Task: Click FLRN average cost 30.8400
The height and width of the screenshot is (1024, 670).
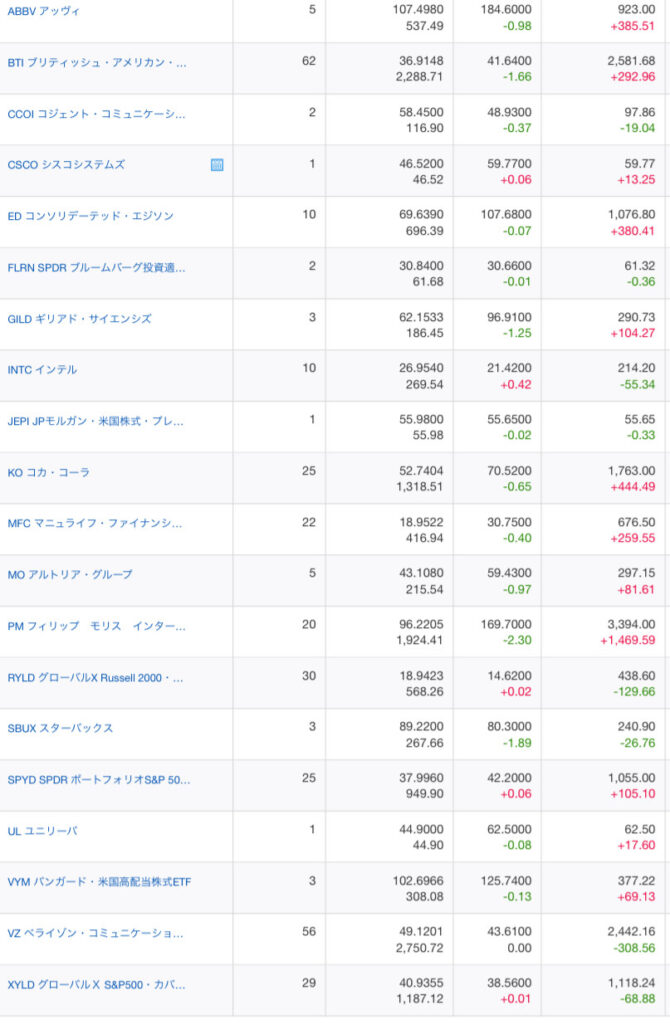Action: [x=421, y=266]
